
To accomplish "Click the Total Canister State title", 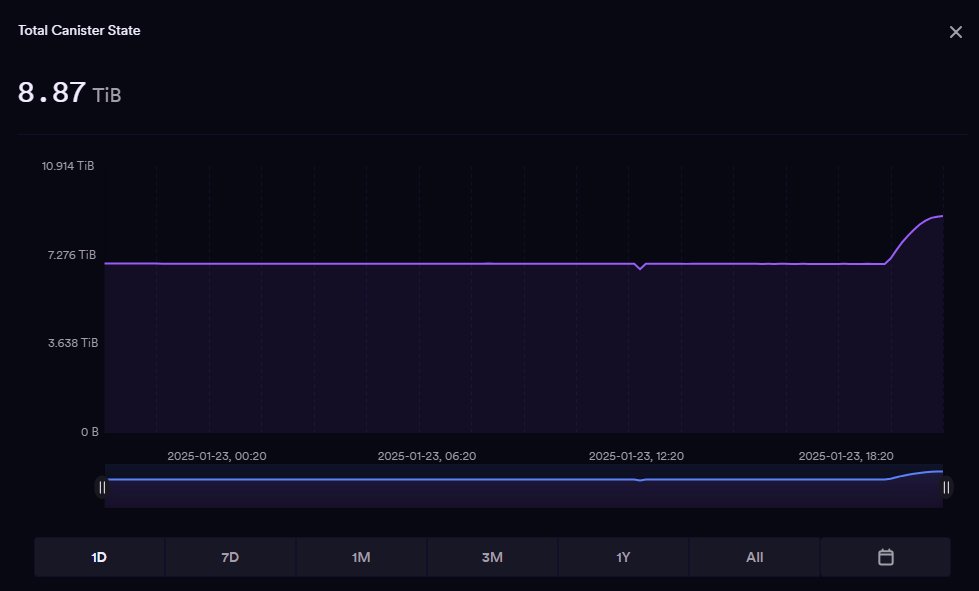I will click(x=79, y=30).
